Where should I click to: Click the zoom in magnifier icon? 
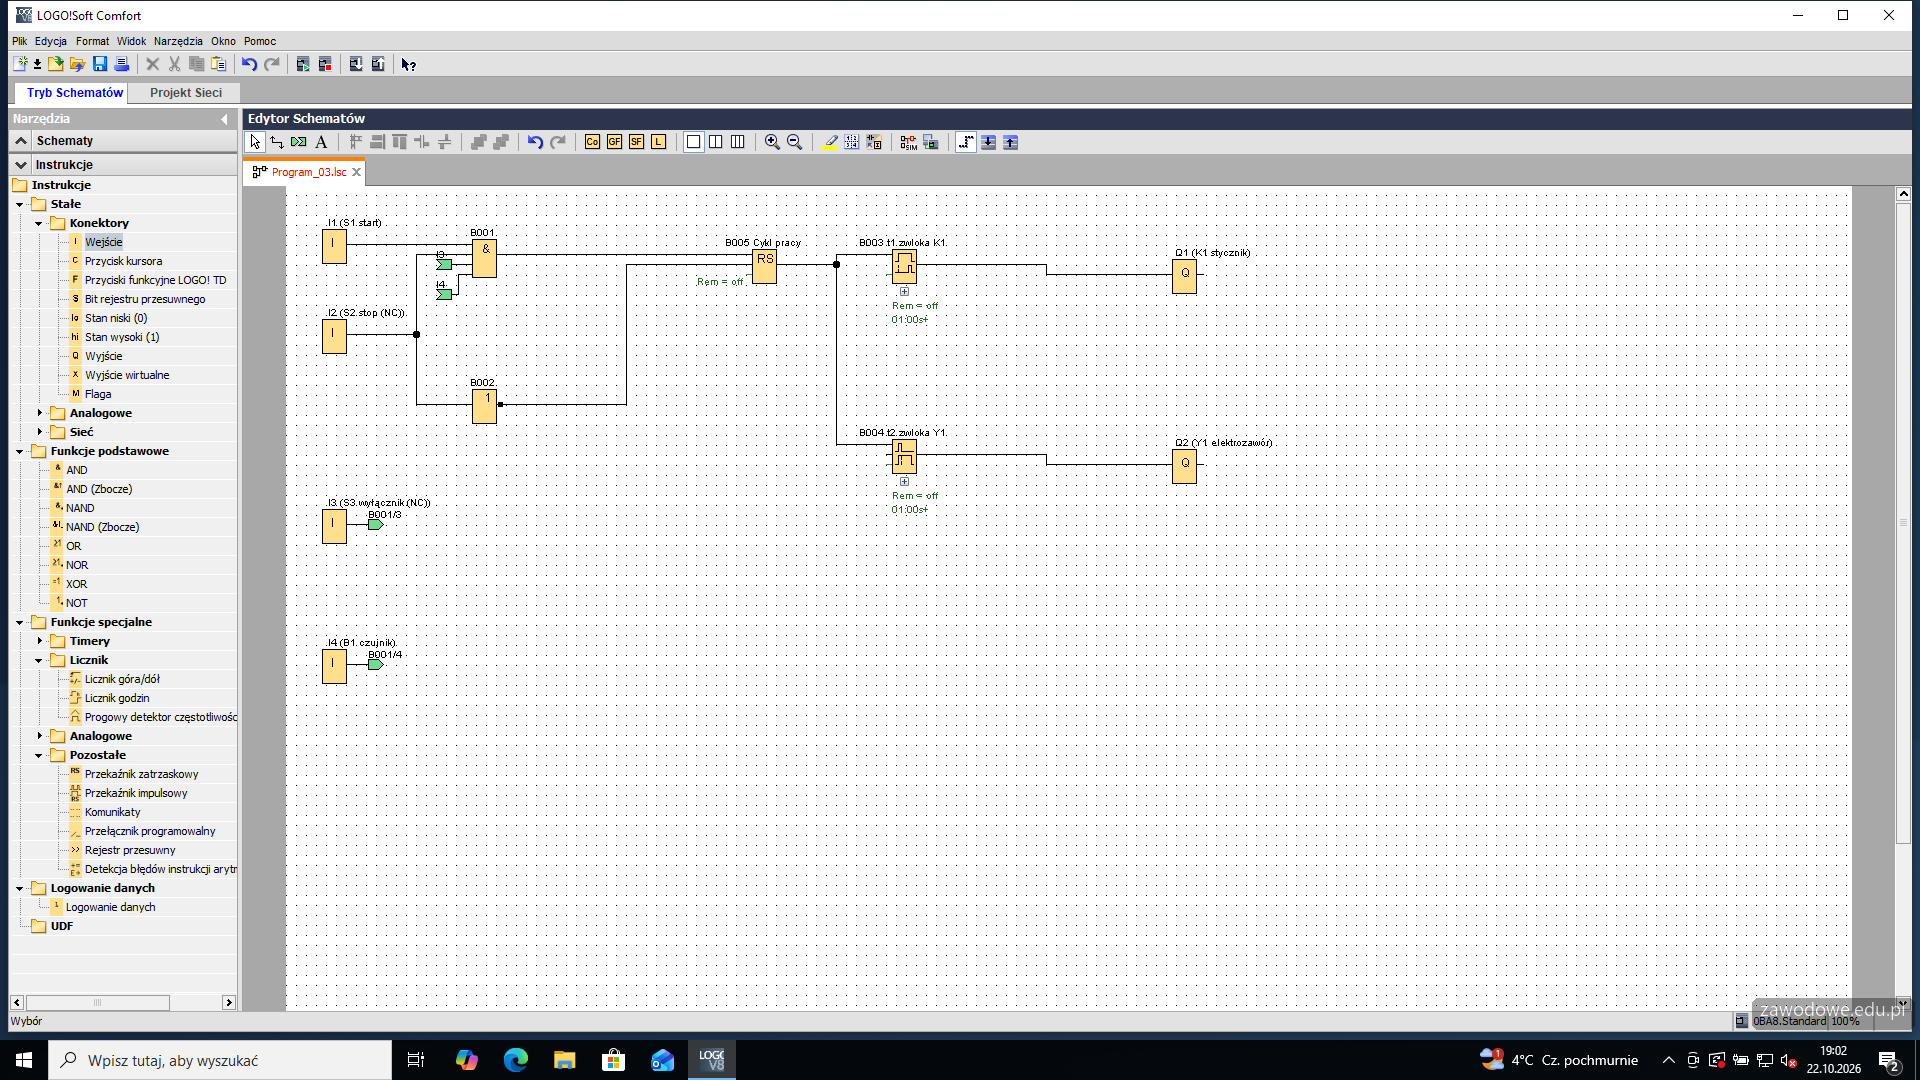(772, 142)
